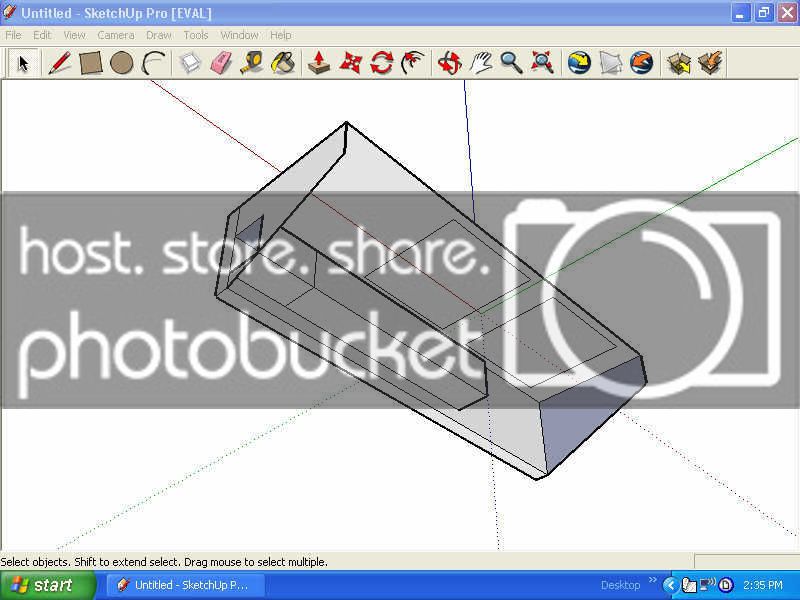Select the Orbit tool

coord(449,63)
